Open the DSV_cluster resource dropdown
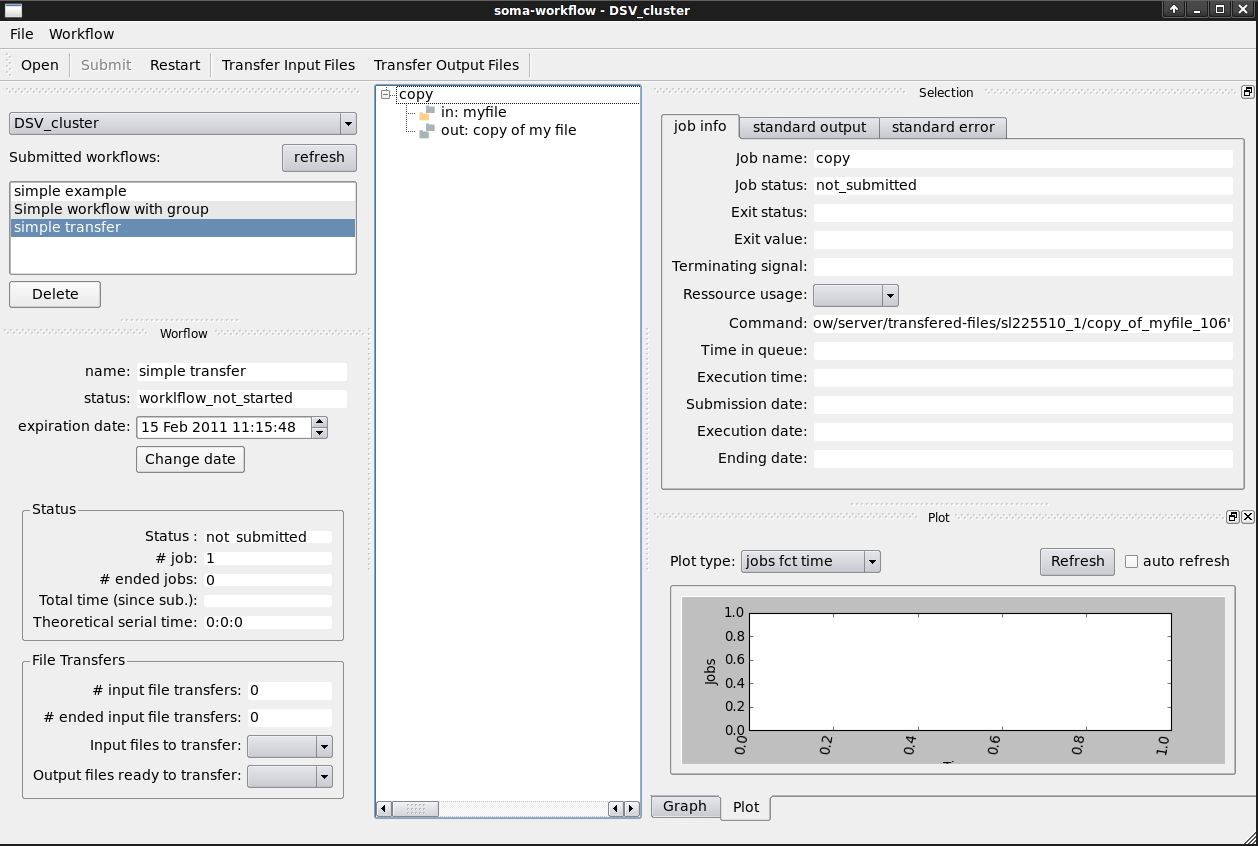This screenshot has height=846, width=1258. [x=347, y=124]
